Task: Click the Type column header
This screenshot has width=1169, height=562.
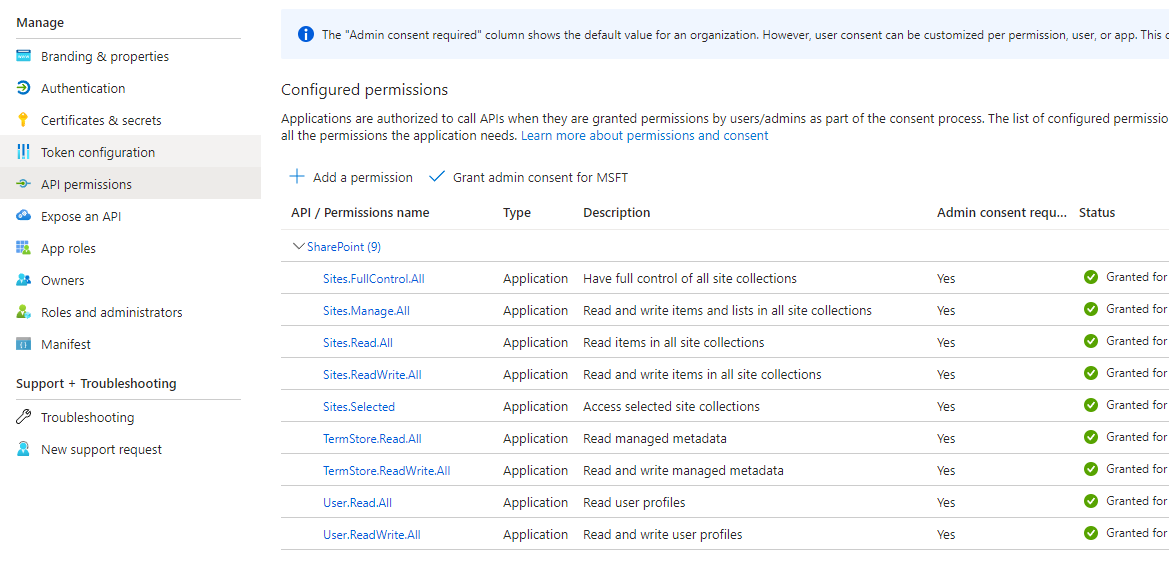Action: (517, 212)
